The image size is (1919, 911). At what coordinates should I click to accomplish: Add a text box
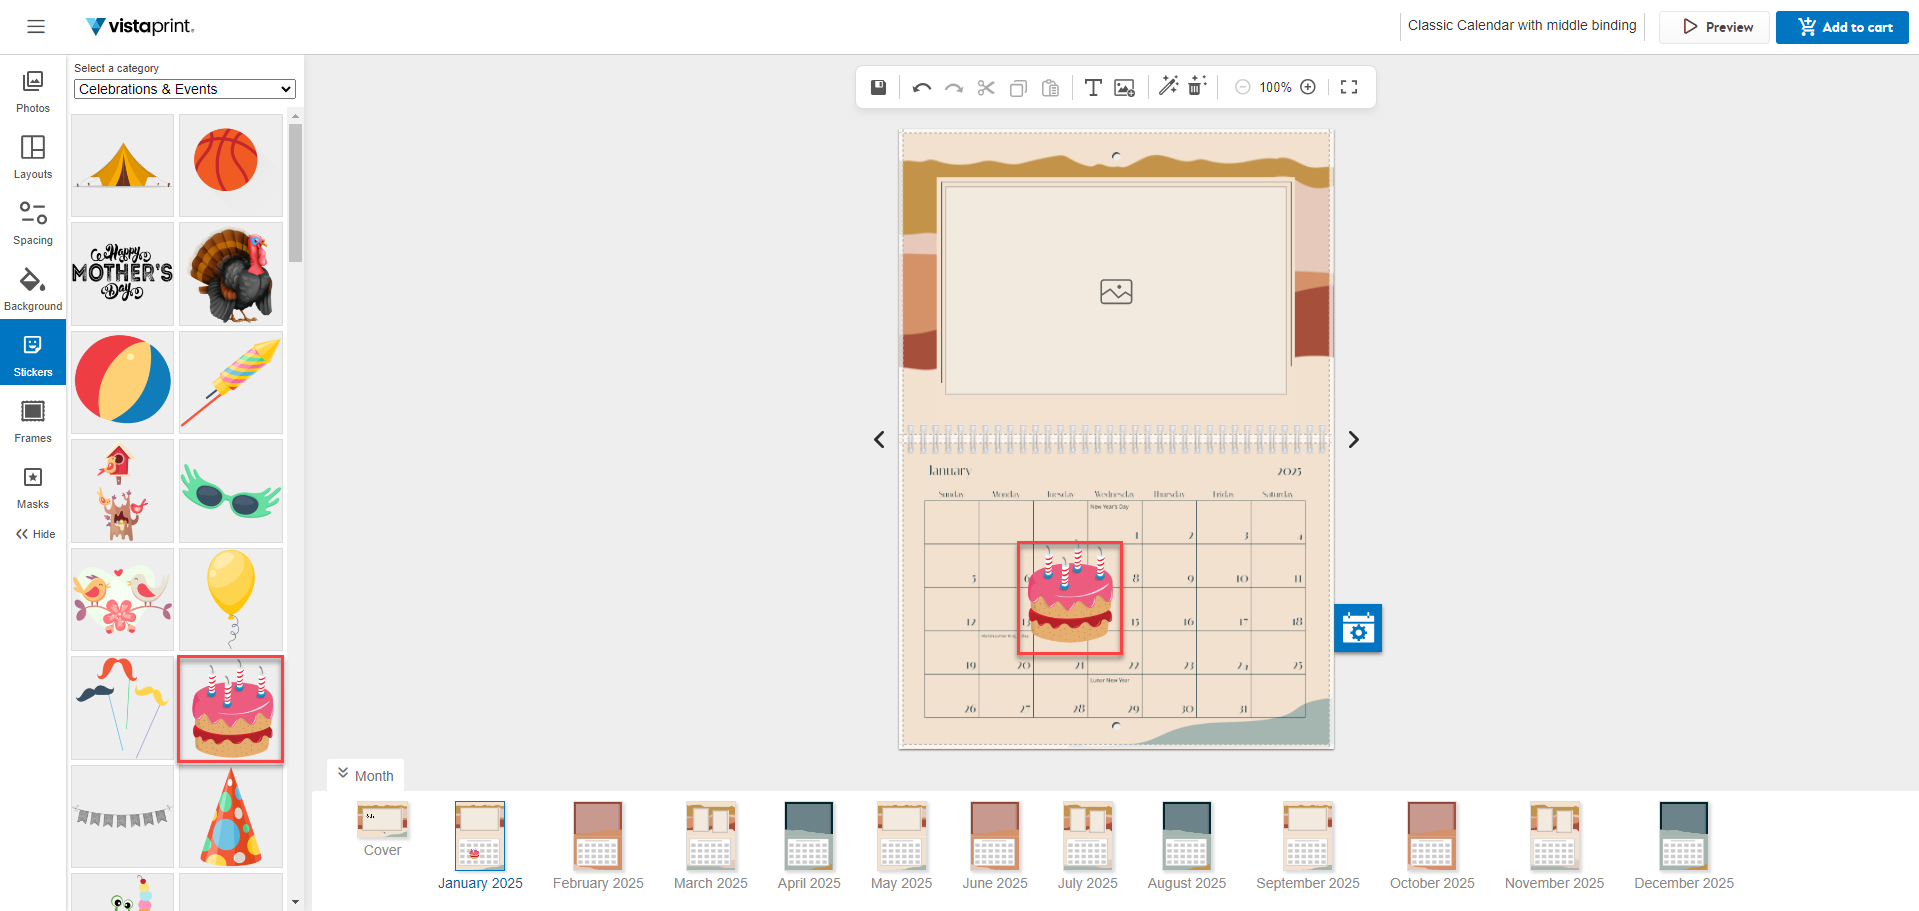(x=1093, y=87)
